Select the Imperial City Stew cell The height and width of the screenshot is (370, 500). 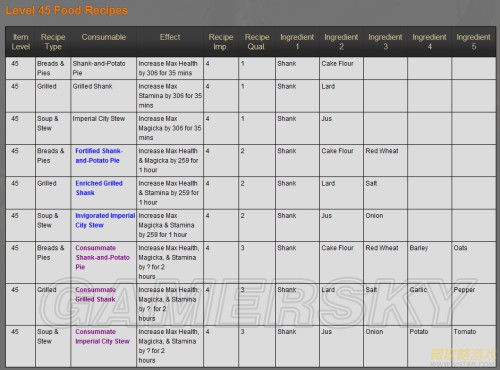(x=104, y=128)
